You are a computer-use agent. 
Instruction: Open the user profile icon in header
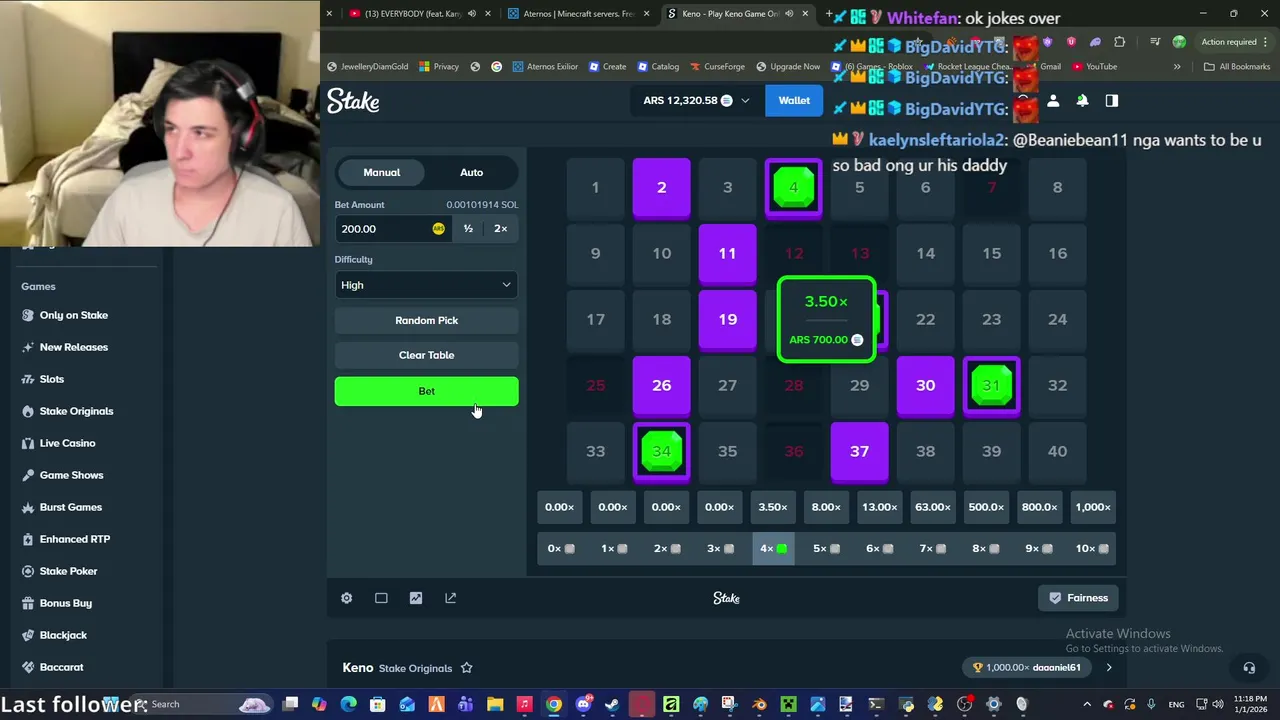point(1053,101)
